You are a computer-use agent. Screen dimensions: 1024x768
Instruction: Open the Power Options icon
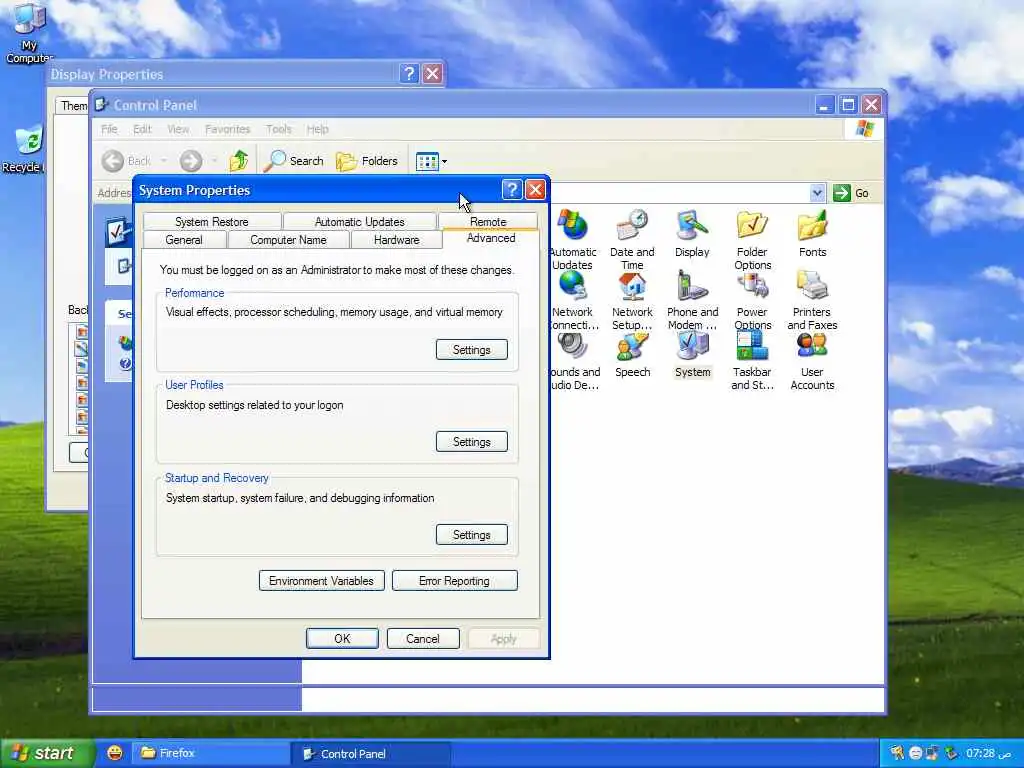(x=752, y=300)
